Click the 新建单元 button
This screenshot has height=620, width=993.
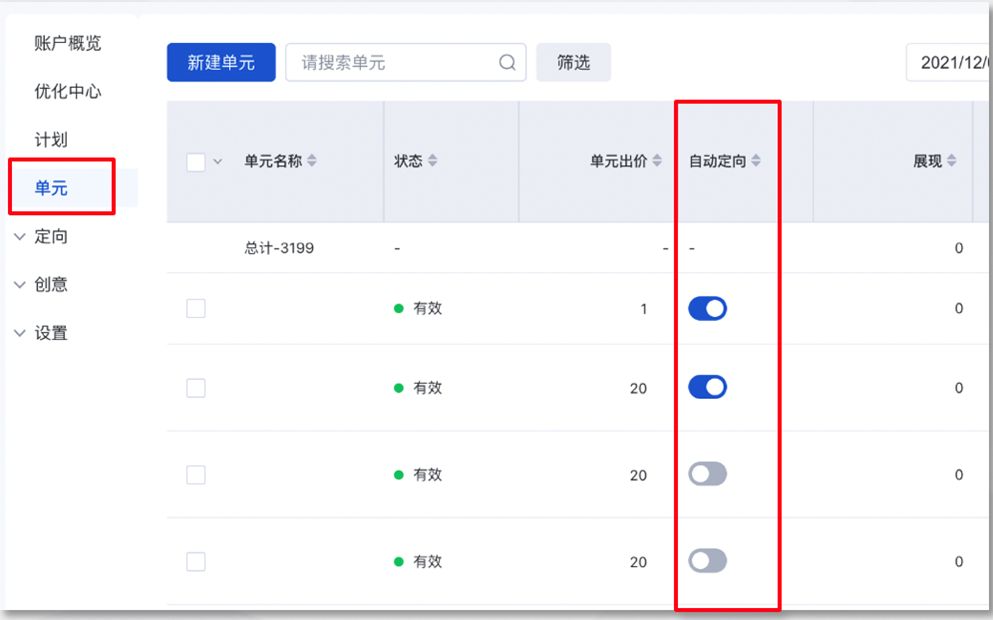pos(221,61)
